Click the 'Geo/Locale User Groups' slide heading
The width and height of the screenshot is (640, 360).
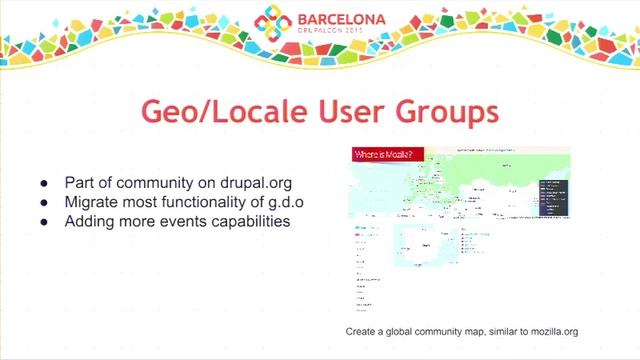tap(320, 111)
